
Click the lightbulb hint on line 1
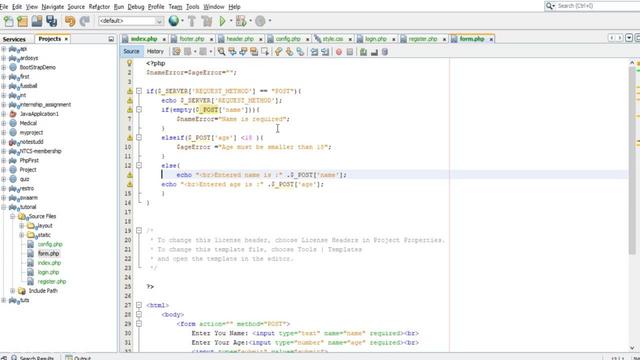129,63
